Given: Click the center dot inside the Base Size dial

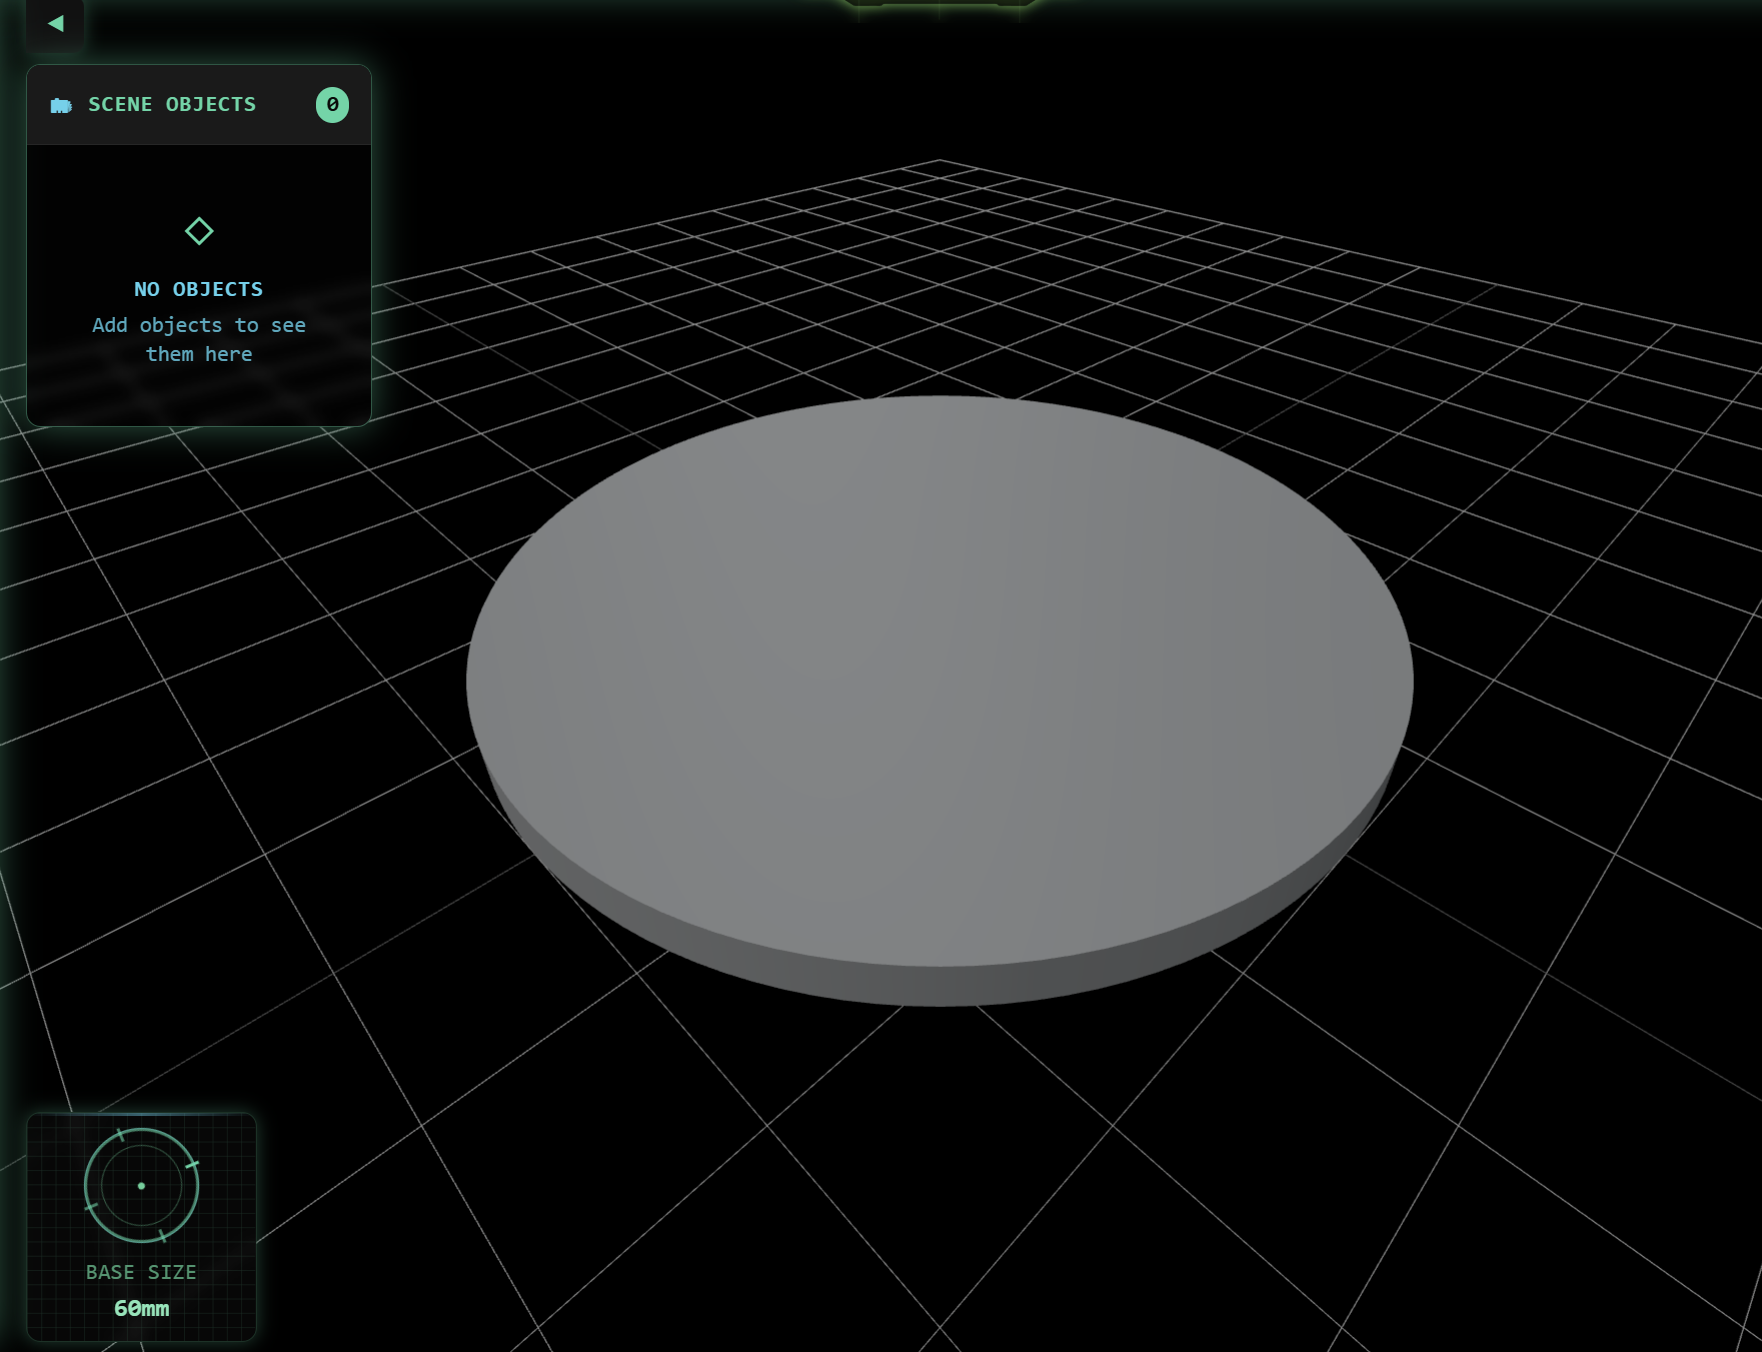Looking at the screenshot, I should (141, 1185).
